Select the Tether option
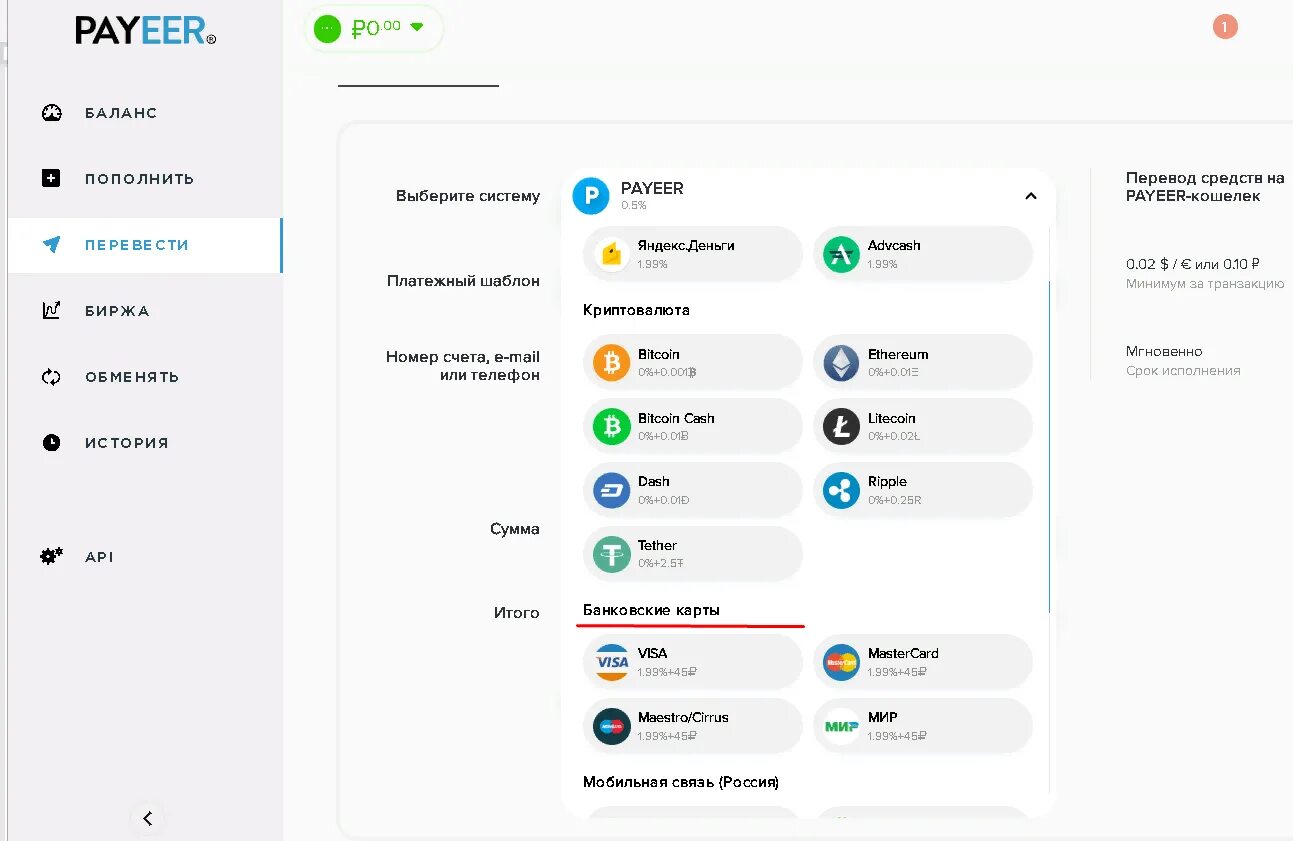This screenshot has width=1293, height=841. pos(693,554)
